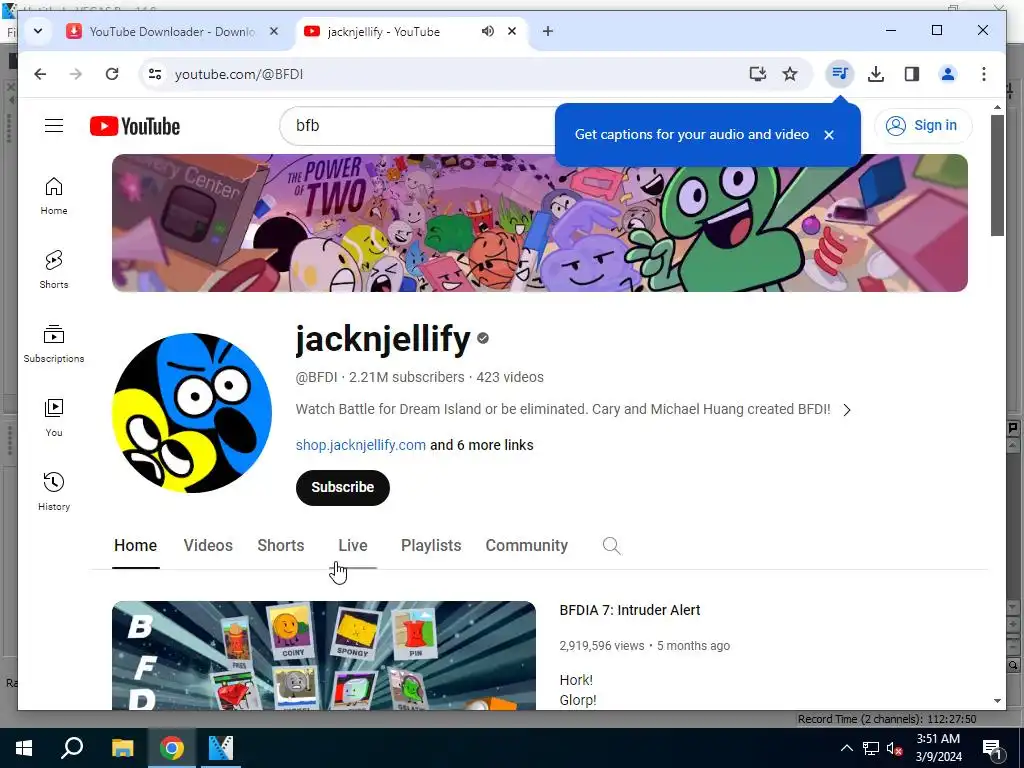Toggle Chrome side panel
The height and width of the screenshot is (768, 1024).
[912, 74]
